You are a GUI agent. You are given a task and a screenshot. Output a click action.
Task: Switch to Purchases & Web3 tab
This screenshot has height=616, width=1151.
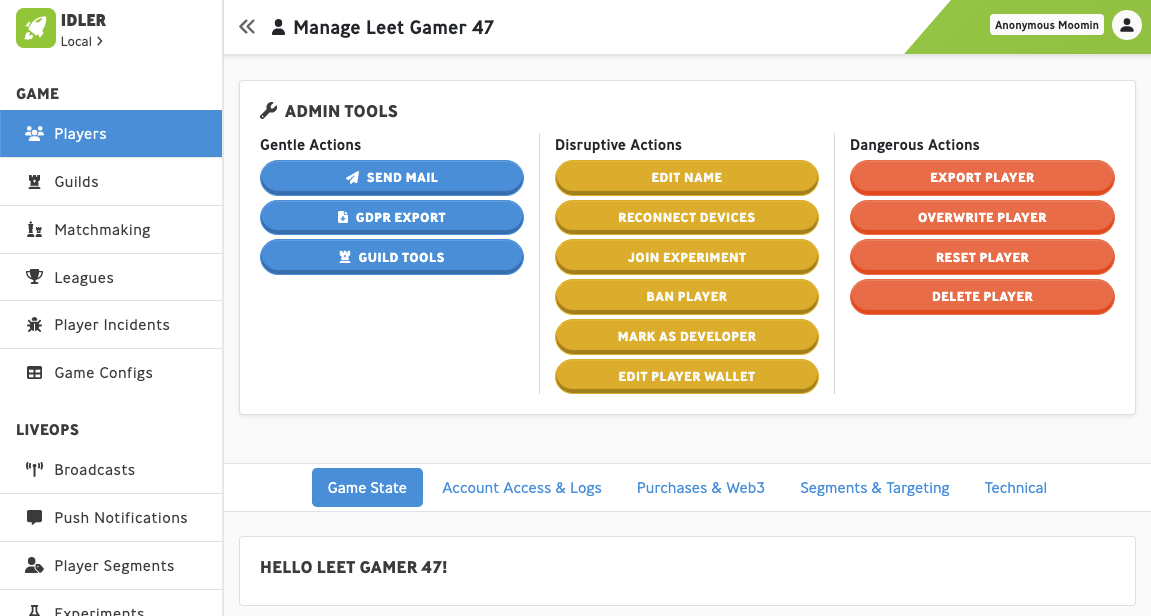coord(700,488)
